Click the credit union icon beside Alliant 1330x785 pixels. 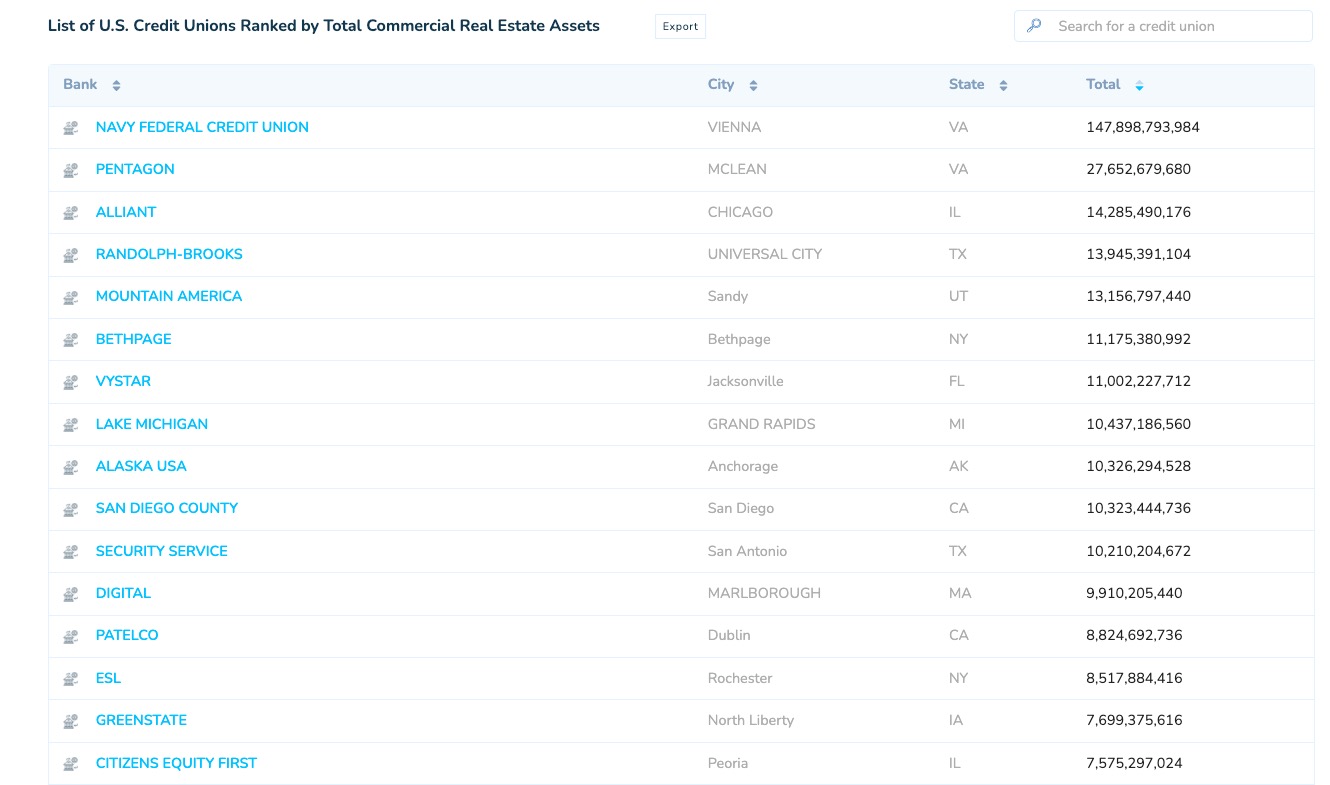(71, 213)
